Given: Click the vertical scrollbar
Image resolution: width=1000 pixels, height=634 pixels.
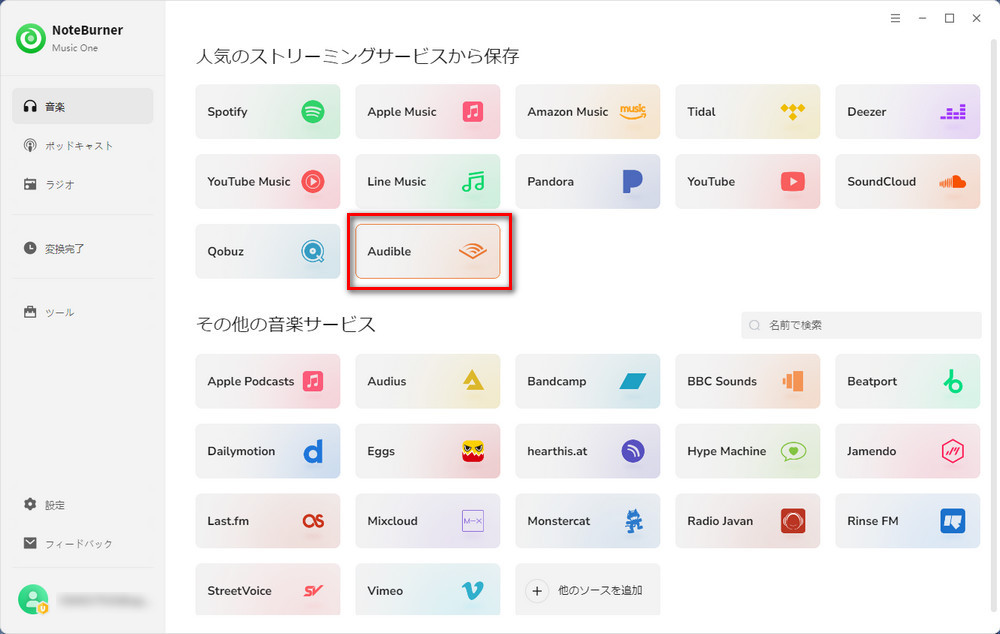Looking at the screenshot, I should pyautogui.click(x=993, y=325).
